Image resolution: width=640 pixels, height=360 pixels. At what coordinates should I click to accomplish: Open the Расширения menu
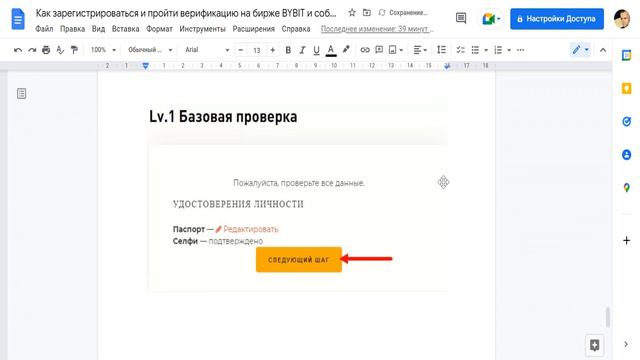tap(253, 29)
